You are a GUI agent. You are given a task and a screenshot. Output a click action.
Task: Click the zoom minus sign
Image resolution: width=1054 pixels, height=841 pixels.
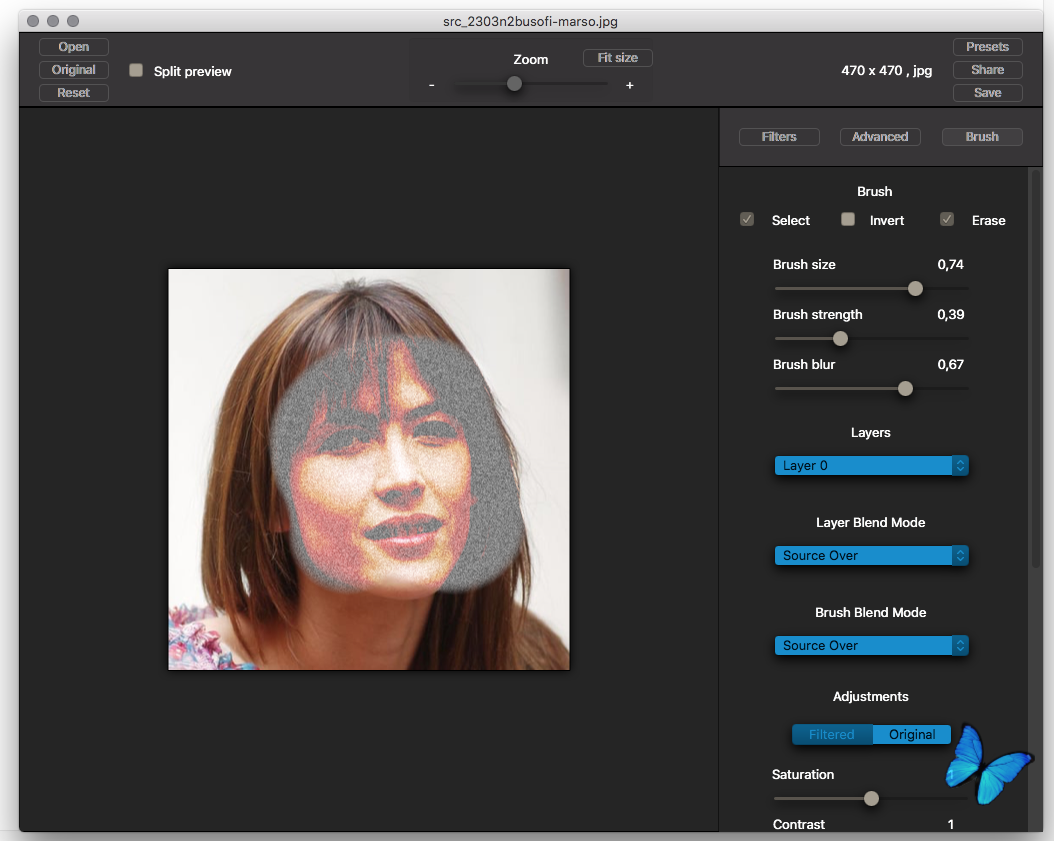432,85
